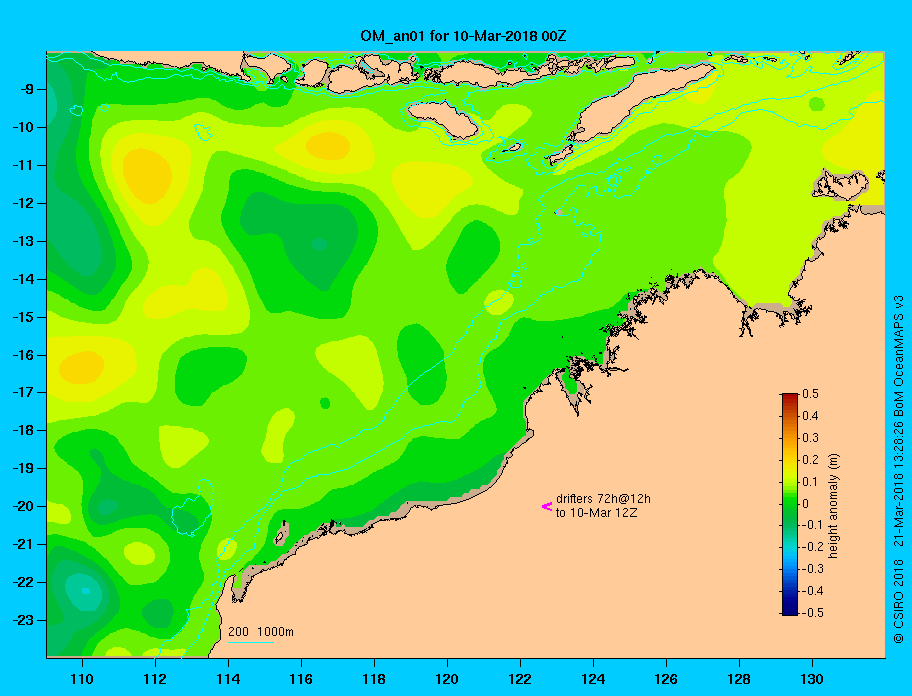
Task: Select the magenta drifter arrow marker in legend
Action: click(x=547, y=506)
